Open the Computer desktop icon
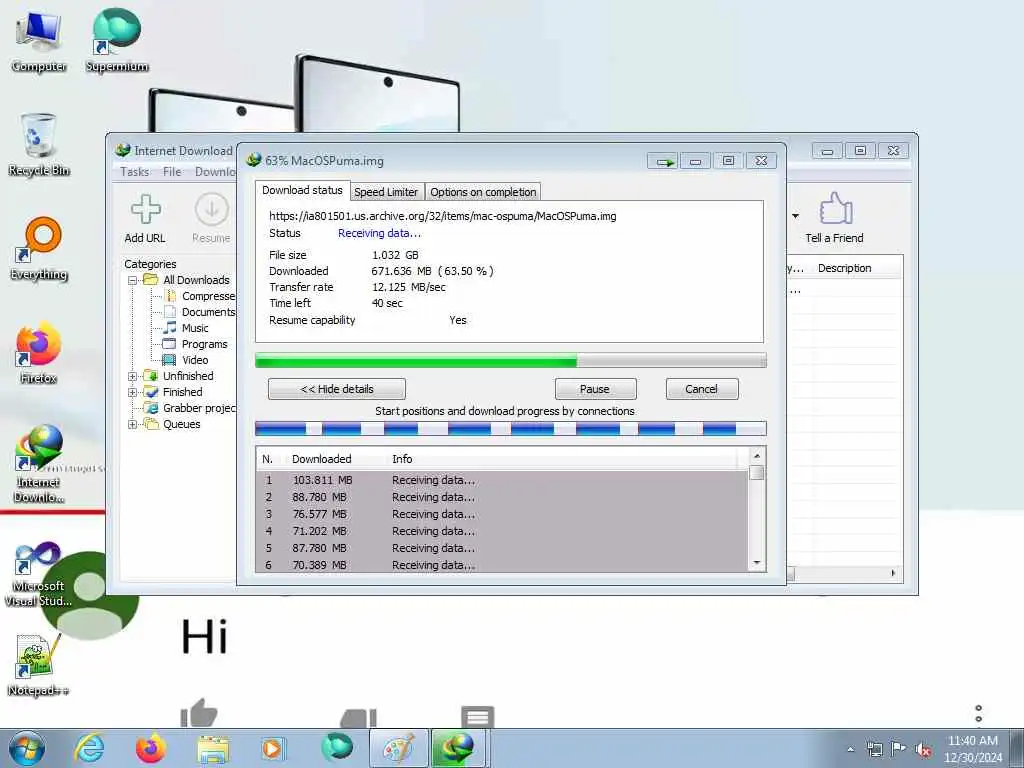Image resolution: width=1024 pixels, height=768 pixels. pos(39,41)
